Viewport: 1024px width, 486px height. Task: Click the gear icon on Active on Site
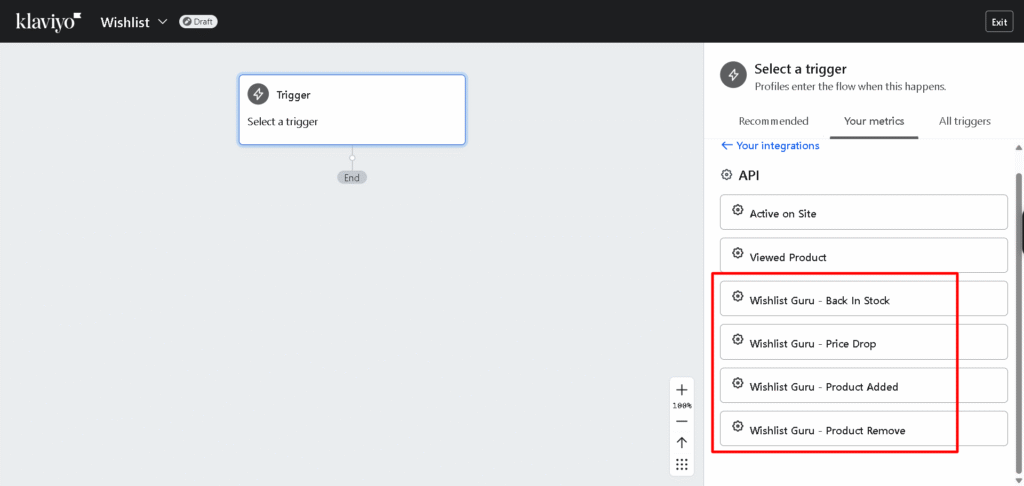tap(738, 210)
